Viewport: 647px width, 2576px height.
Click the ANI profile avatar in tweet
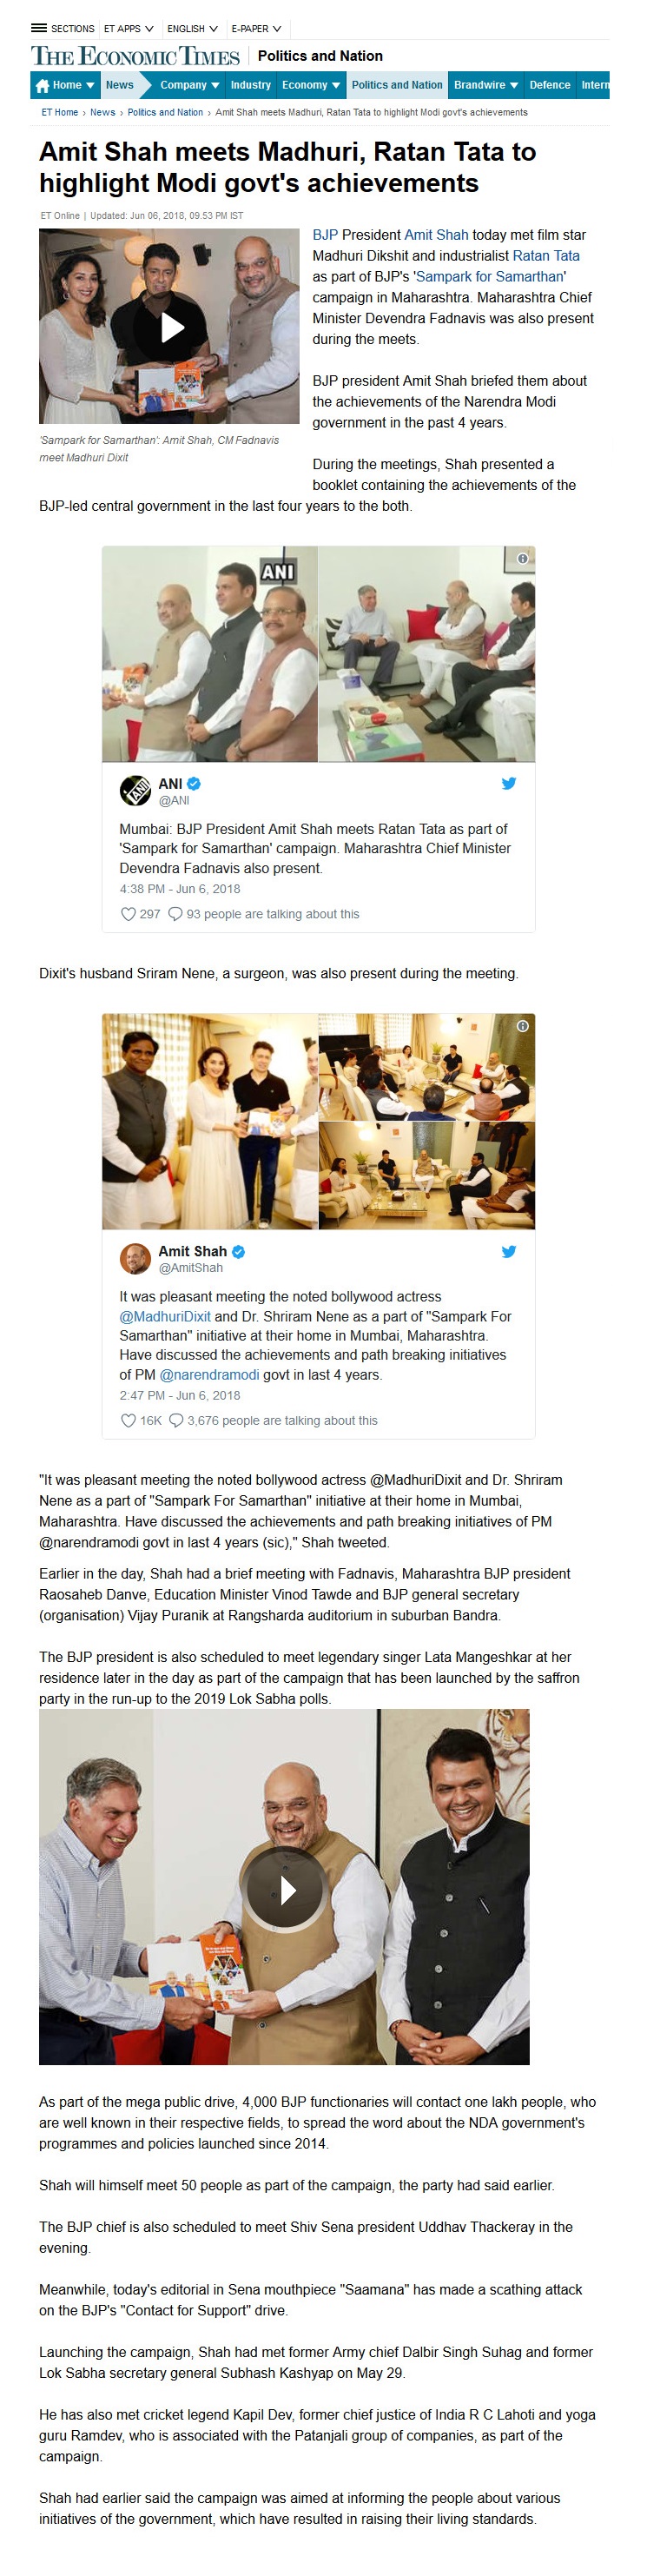(x=135, y=790)
